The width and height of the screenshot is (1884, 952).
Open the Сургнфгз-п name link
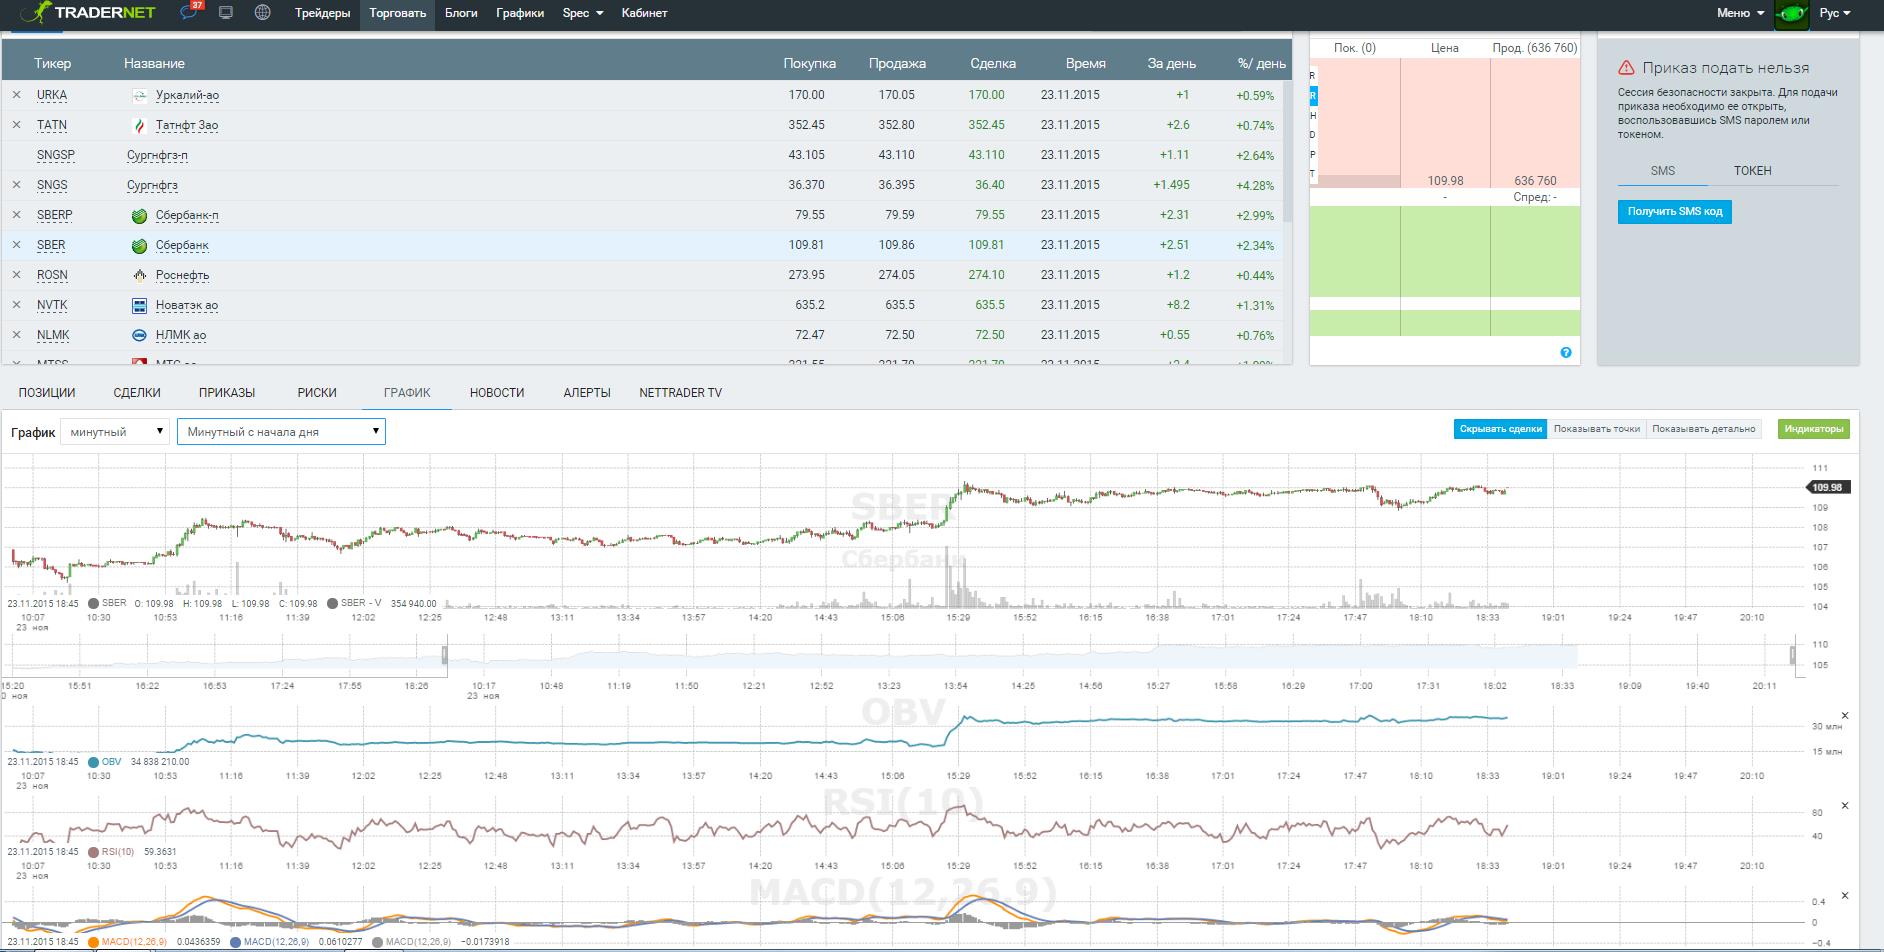pyautogui.click(x=157, y=155)
